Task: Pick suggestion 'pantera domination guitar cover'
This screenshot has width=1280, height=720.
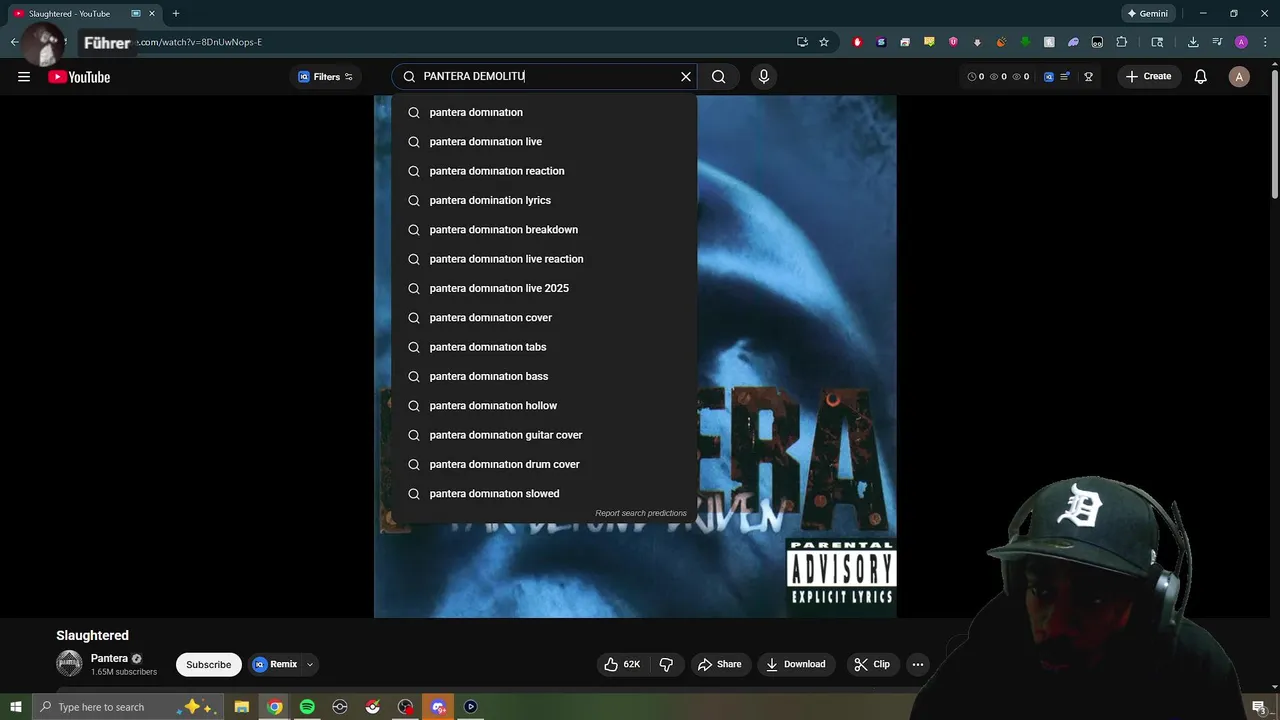Action: click(544, 435)
